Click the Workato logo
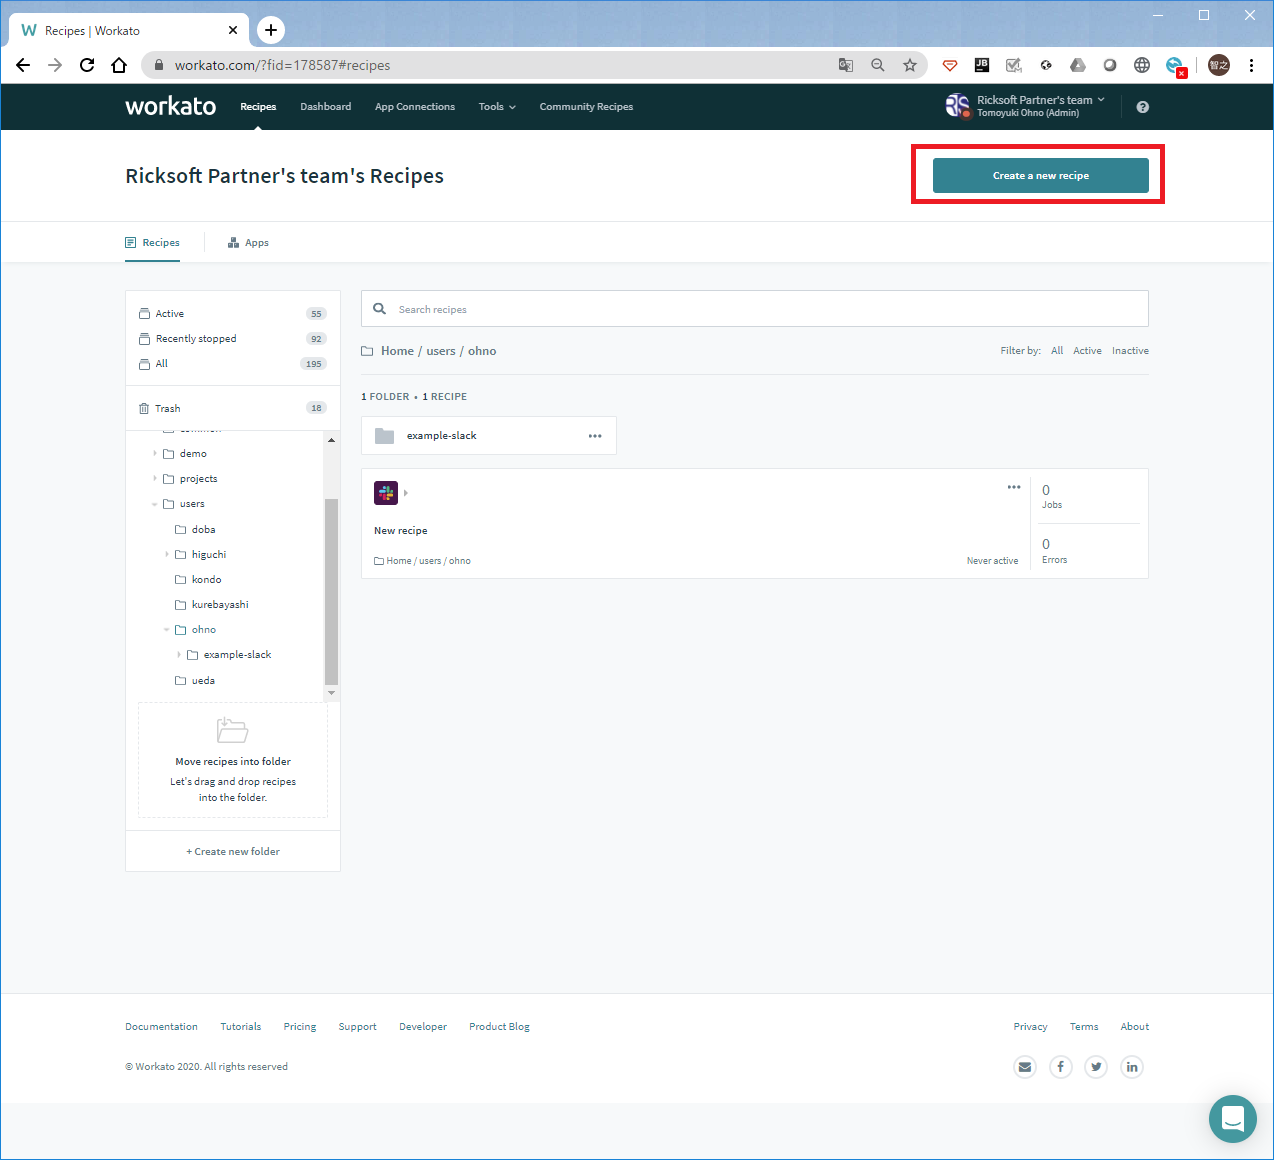Screen dimensions: 1274x1160 tap(170, 107)
